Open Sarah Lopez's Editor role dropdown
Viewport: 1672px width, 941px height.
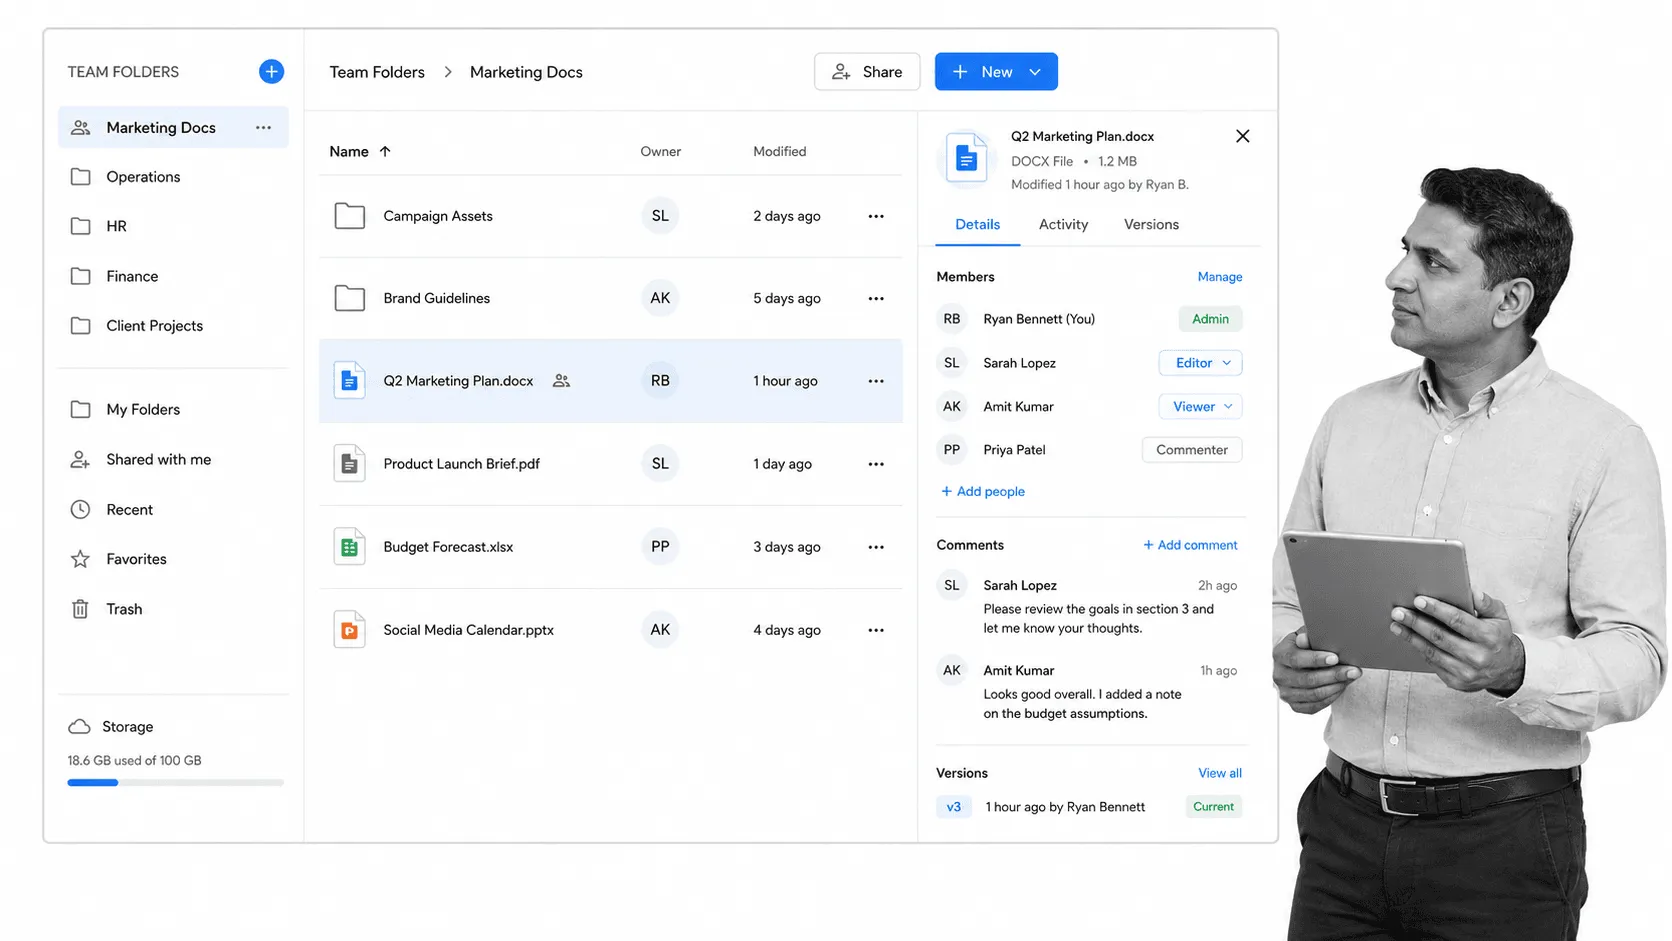pos(1200,362)
